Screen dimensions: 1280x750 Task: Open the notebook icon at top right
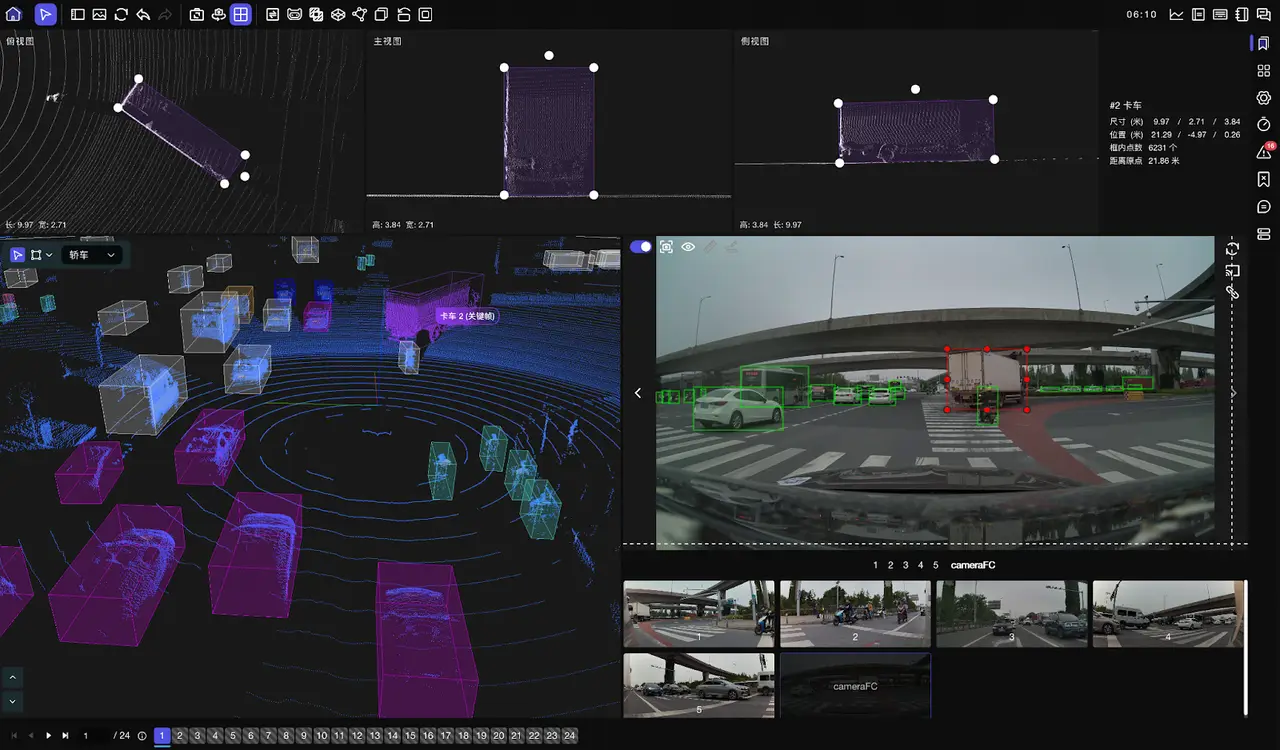[x=1242, y=15]
